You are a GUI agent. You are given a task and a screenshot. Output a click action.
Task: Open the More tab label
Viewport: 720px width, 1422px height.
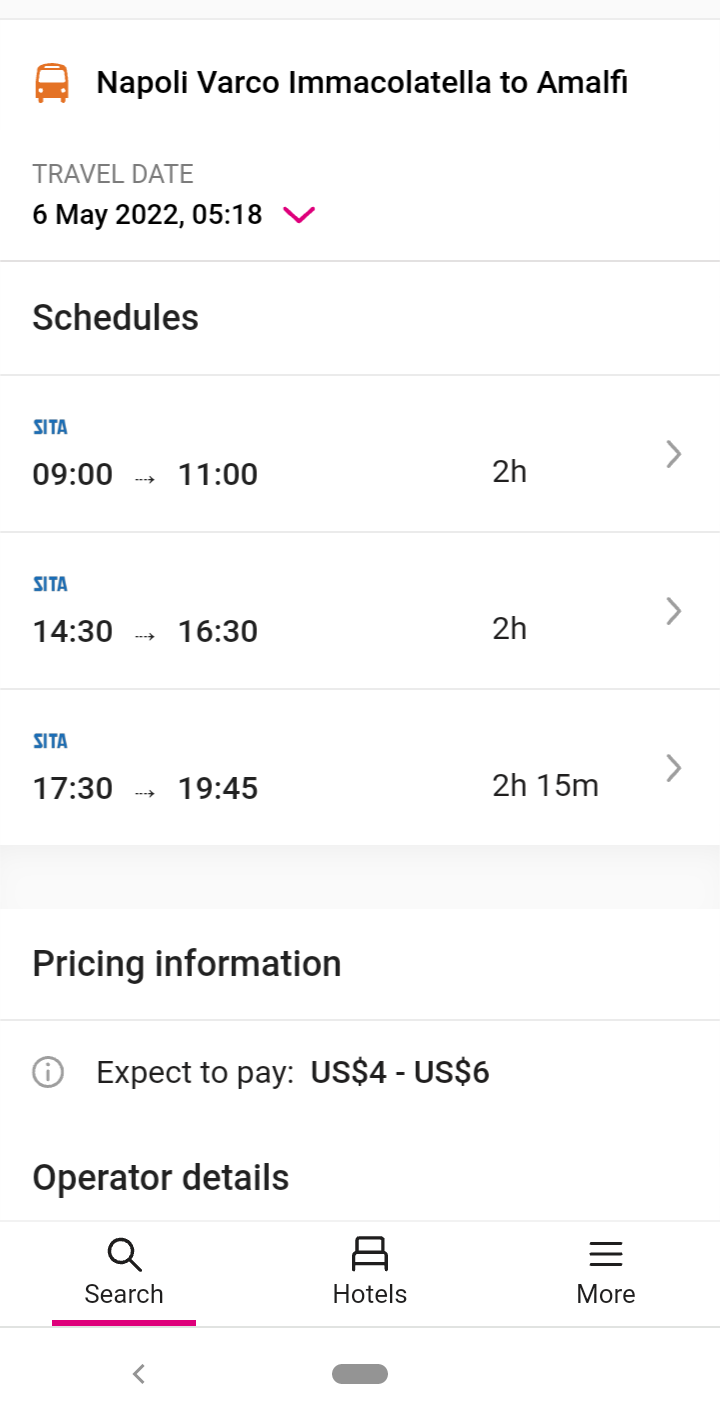pyautogui.click(x=606, y=1294)
